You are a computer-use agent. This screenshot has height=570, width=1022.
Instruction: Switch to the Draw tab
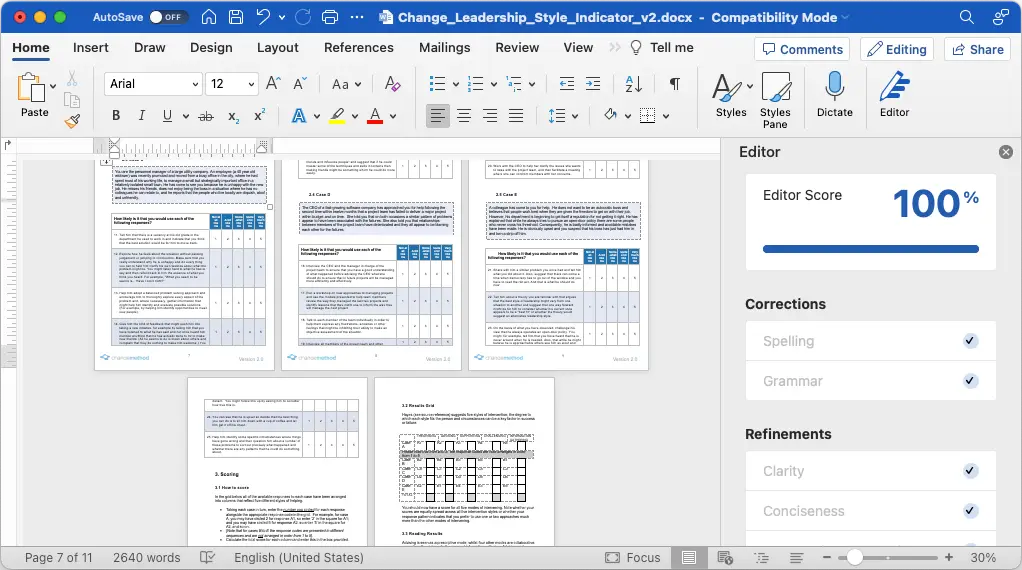[x=149, y=48]
